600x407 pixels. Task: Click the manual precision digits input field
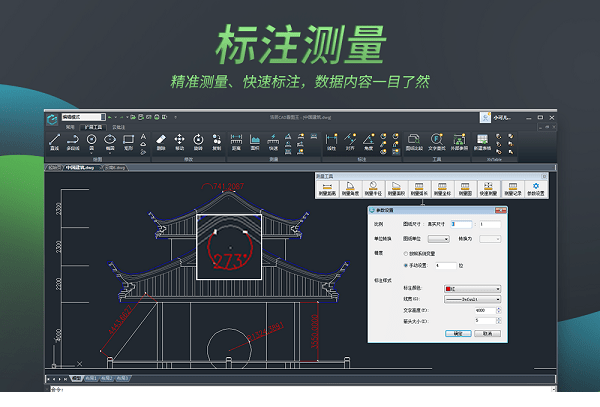coord(446,265)
